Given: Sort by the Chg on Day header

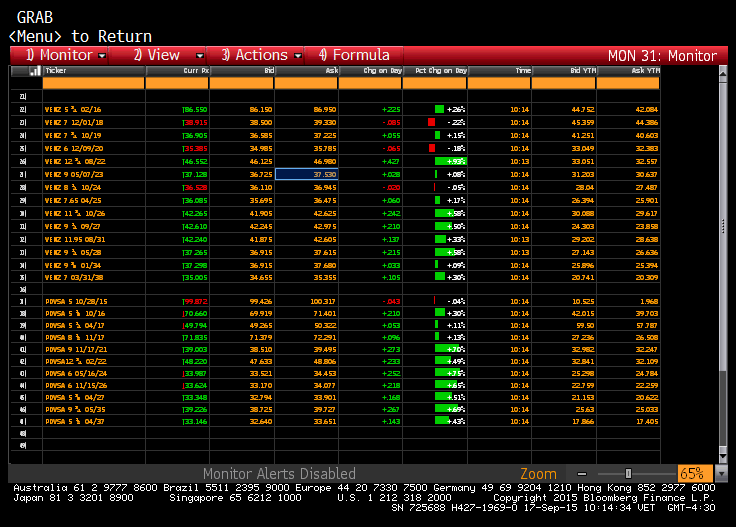Looking at the screenshot, I should click(x=370, y=71).
